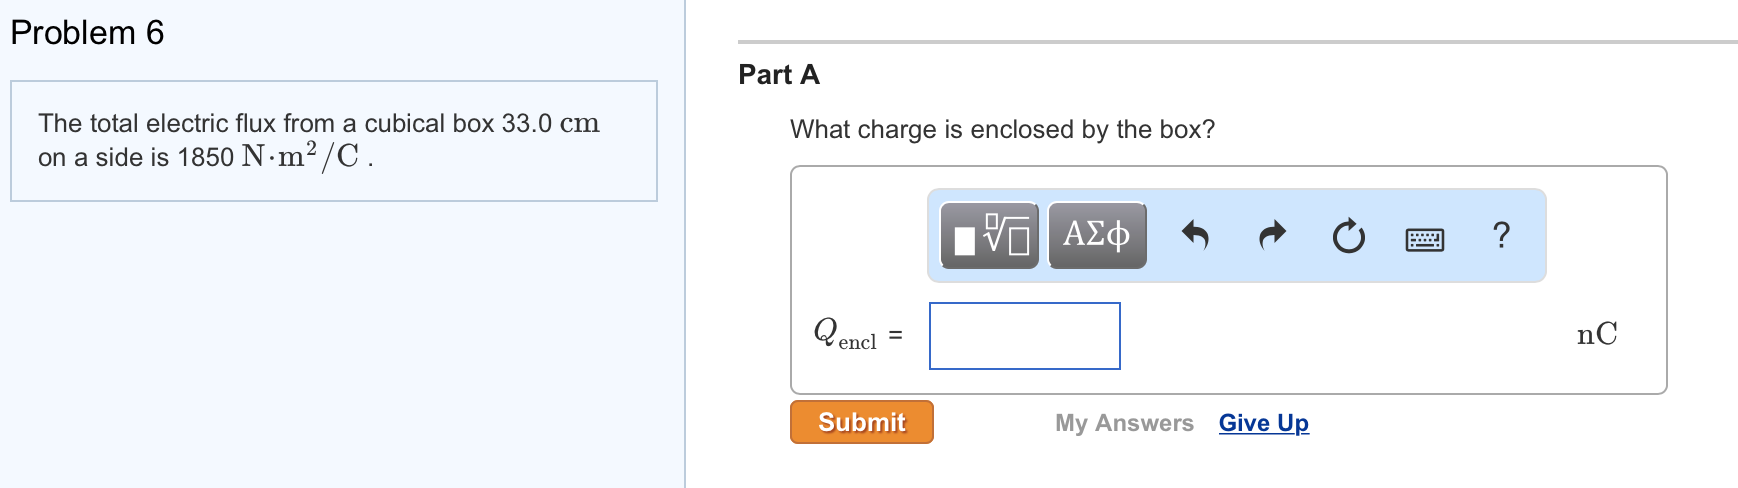Click the Give Up link
Screen dimensions: 1738x488
(1263, 423)
